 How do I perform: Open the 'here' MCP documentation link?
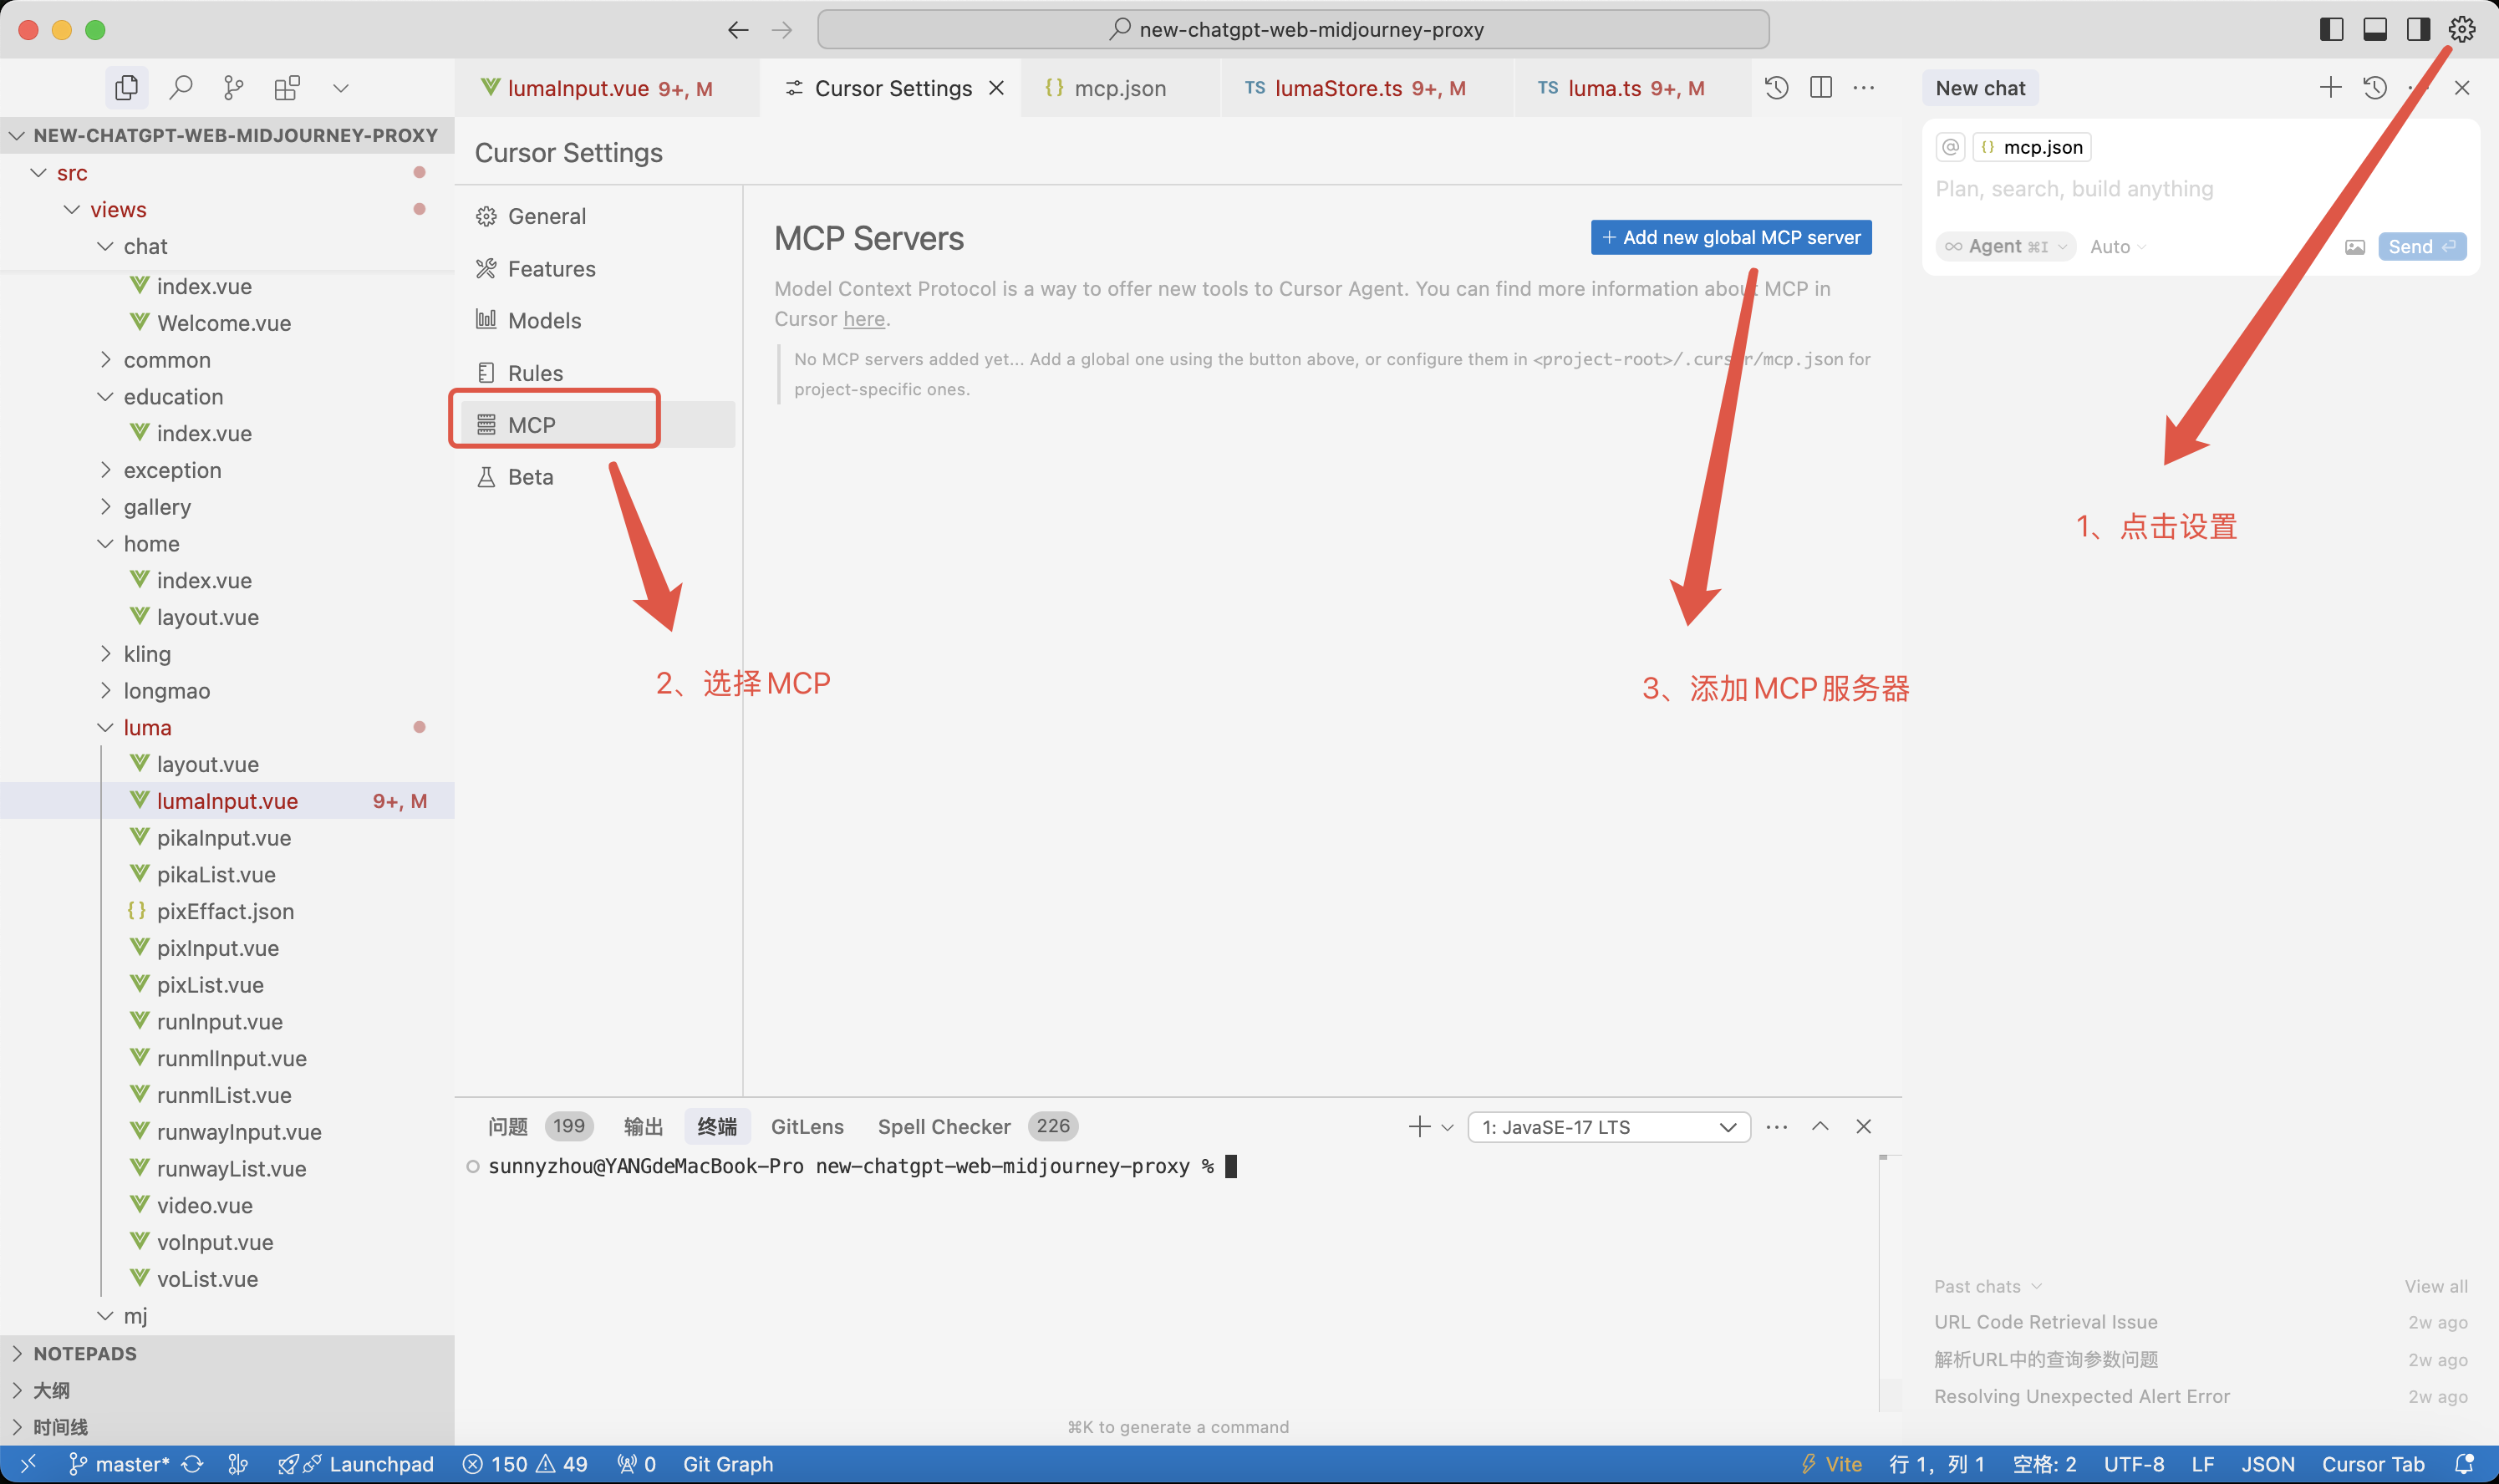click(x=863, y=319)
